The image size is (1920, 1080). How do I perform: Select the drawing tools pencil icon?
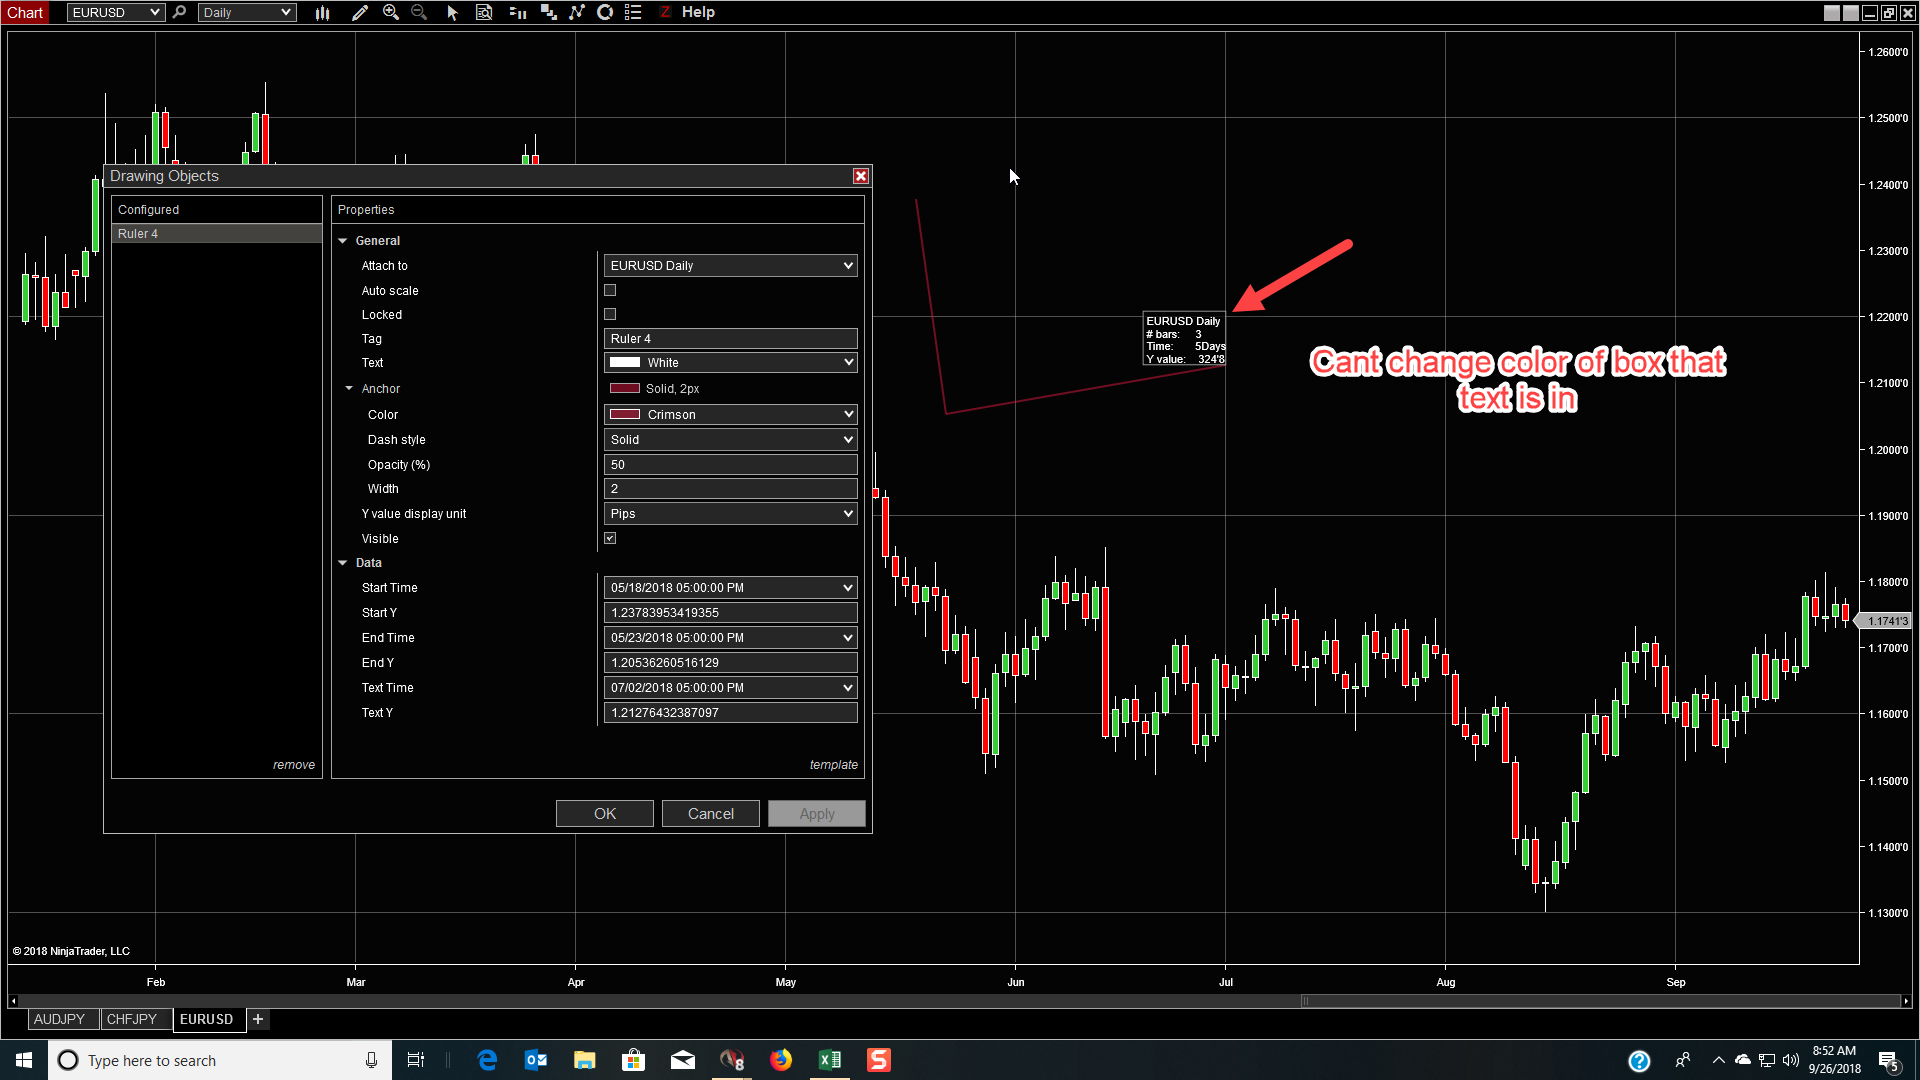point(360,13)
